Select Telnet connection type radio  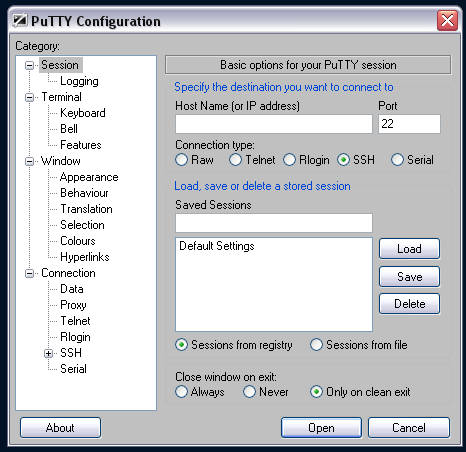[x=235, y=160]
